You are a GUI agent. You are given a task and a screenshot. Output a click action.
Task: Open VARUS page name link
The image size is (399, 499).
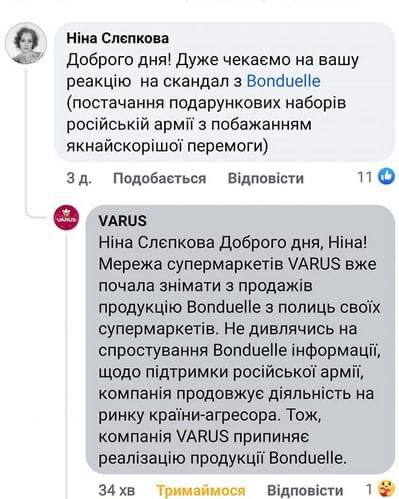(122, 221)
